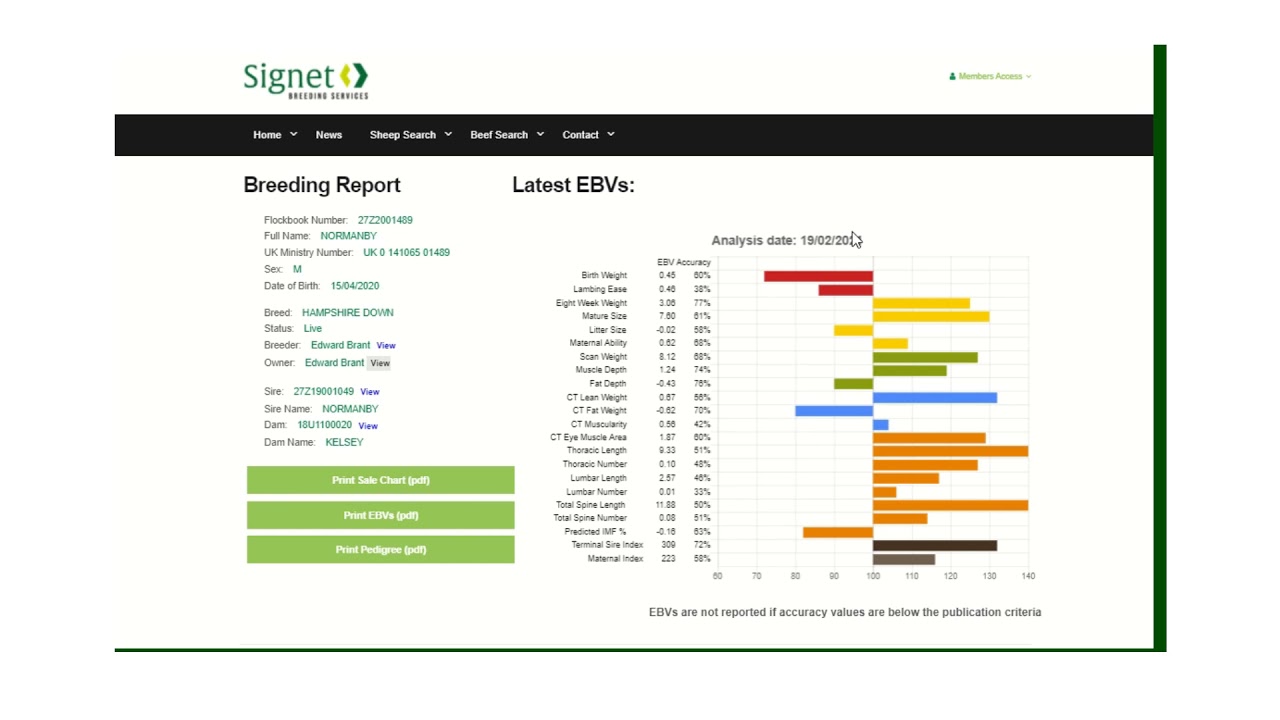Expand the Home menu chevron
1280x720 pixels.
pyautogui.click(x=293, y=134)
